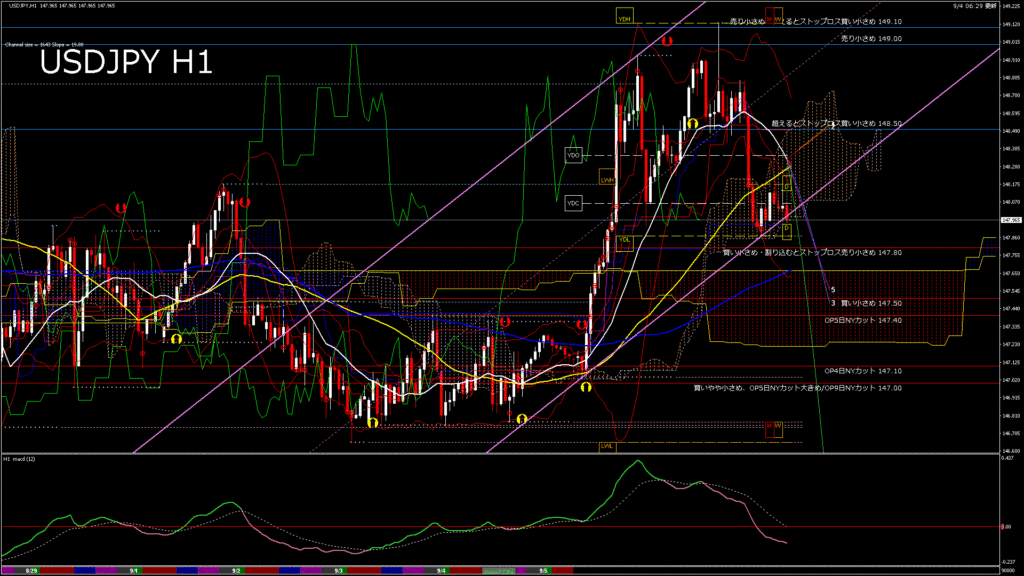Select the YDO yesterday-open label box
This screenshot has height=576, width=1024.
pos(573,156)
